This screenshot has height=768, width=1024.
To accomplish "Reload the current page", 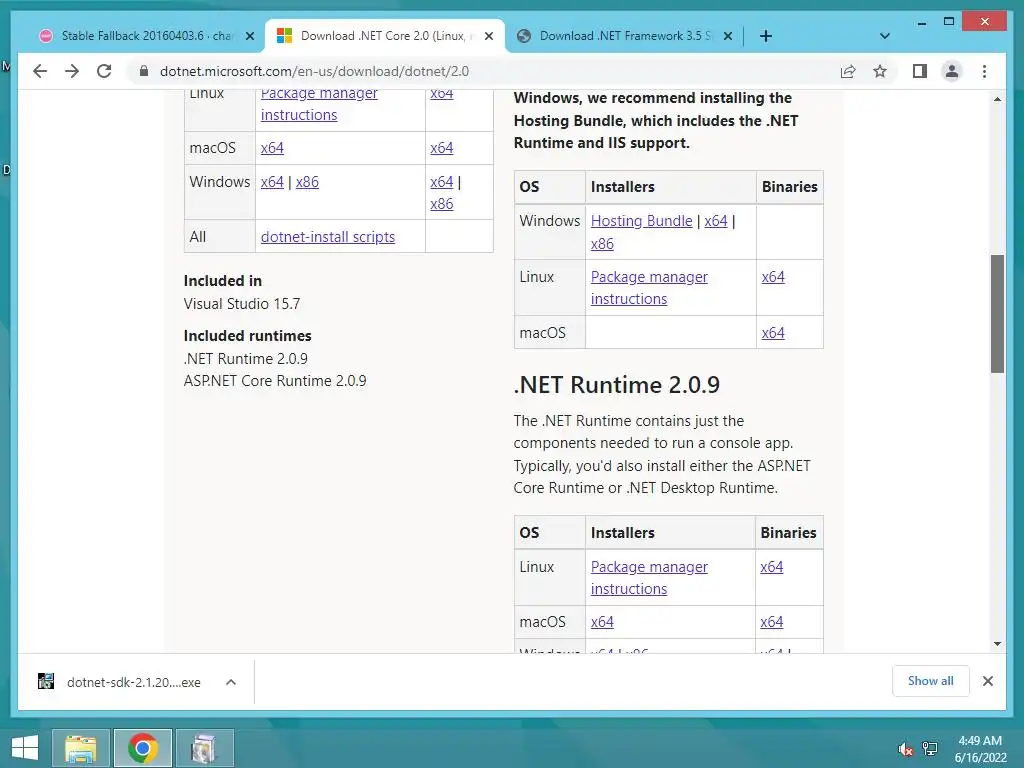I will (104, 71).
